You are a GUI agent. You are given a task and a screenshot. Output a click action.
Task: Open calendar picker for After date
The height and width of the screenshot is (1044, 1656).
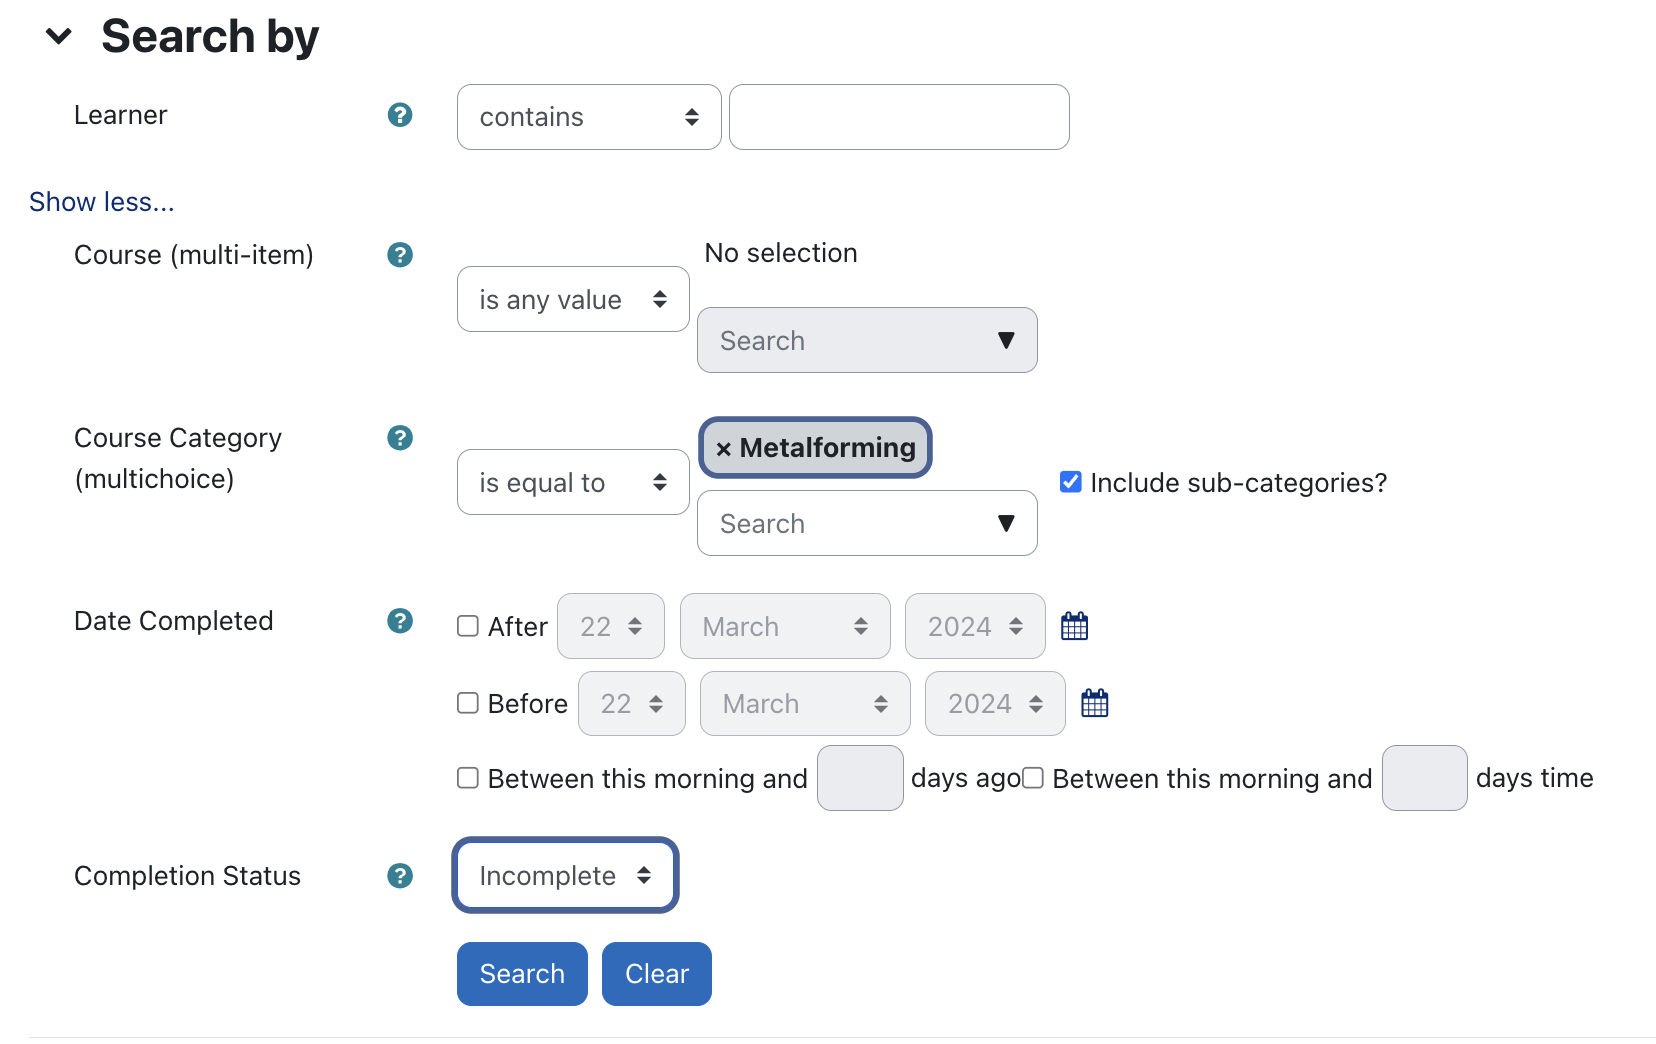click(x=1074, y=626)
